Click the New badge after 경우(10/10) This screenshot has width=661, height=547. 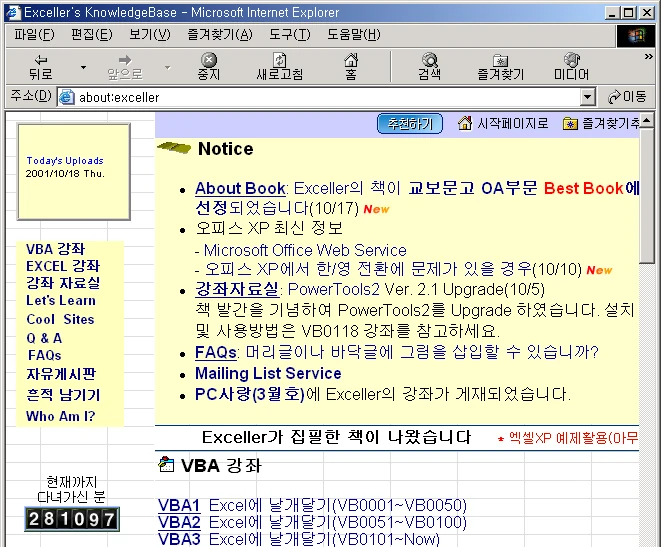click(x=599, y=270)
